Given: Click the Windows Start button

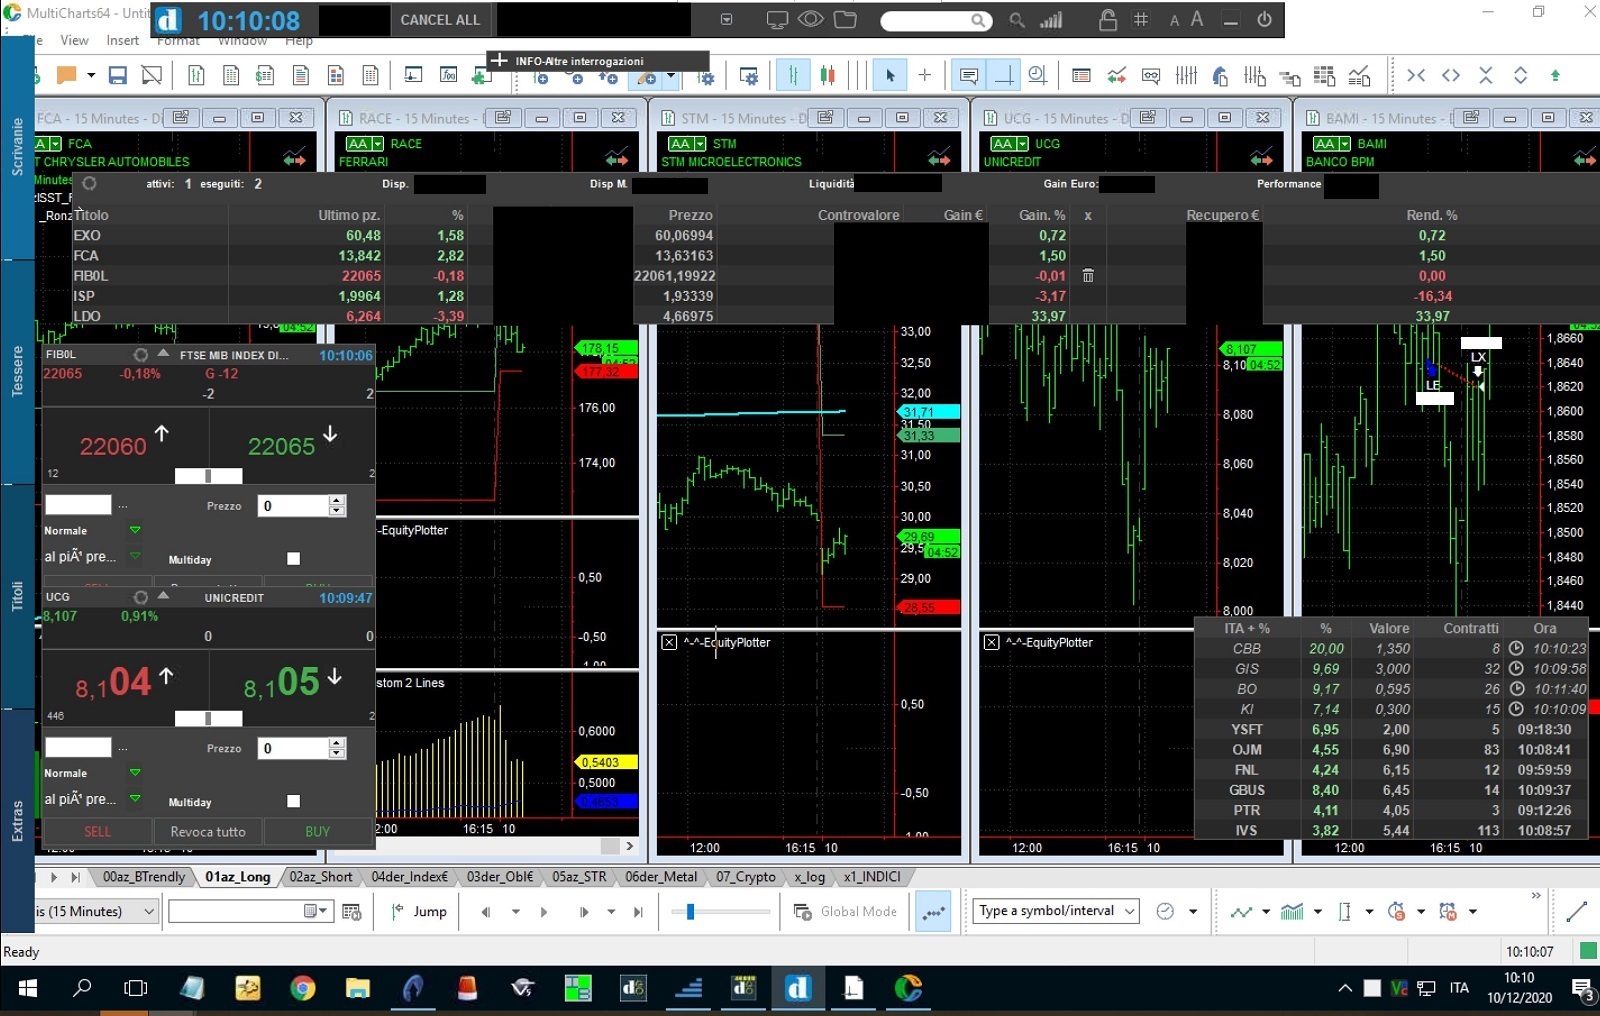Looking at the screenshot, I should tap(28, 988).
